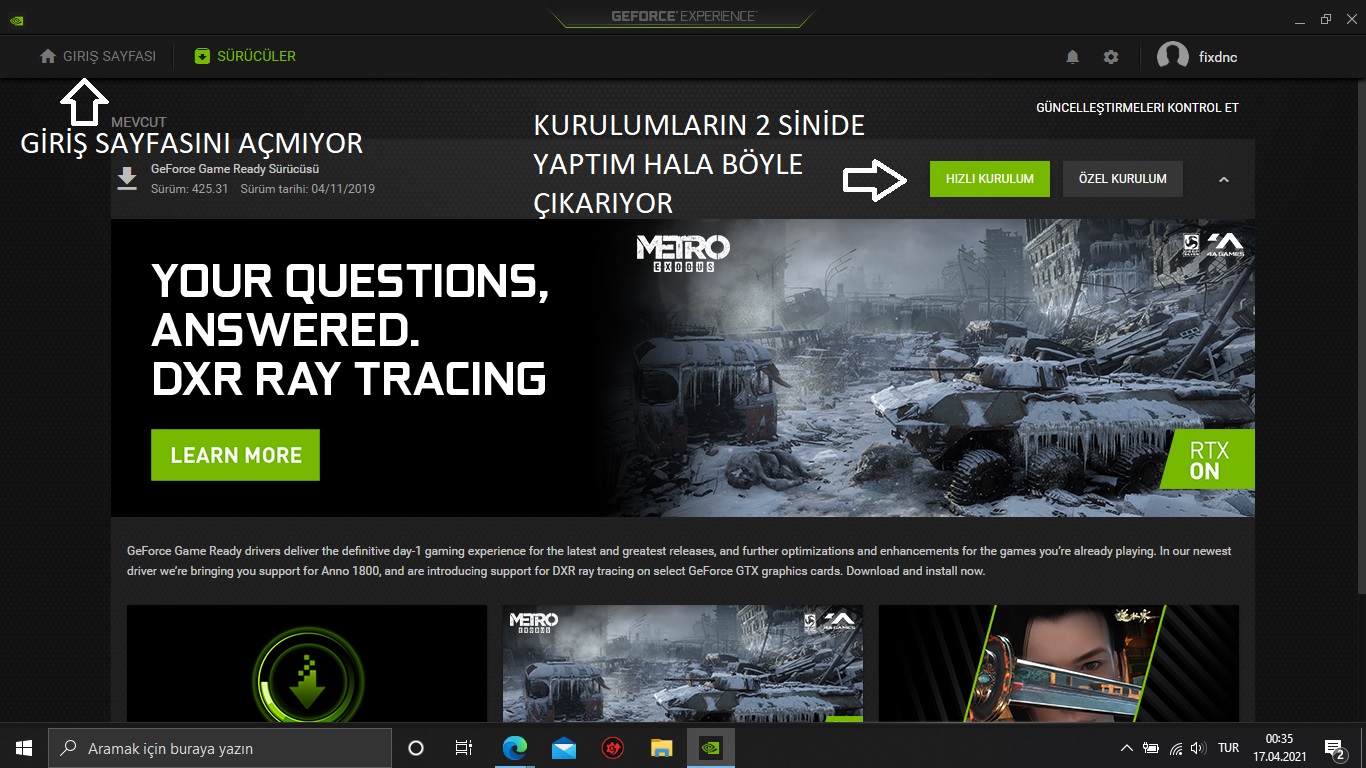Click the Sürüm: 425.31 text

[190, 189]
